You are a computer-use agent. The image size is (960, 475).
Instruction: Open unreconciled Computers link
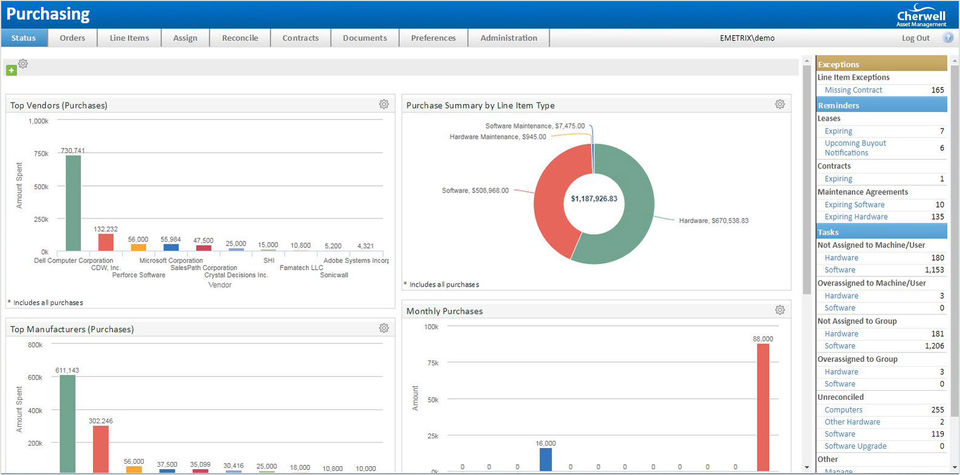[x=846, y=409]
